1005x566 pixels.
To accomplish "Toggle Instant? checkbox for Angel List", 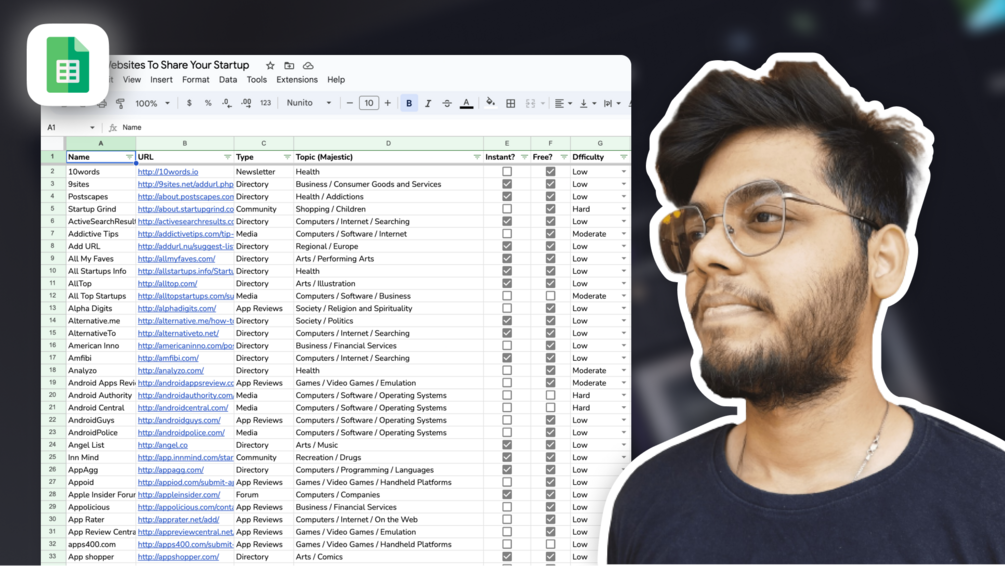I will click(x=507, y=445).
